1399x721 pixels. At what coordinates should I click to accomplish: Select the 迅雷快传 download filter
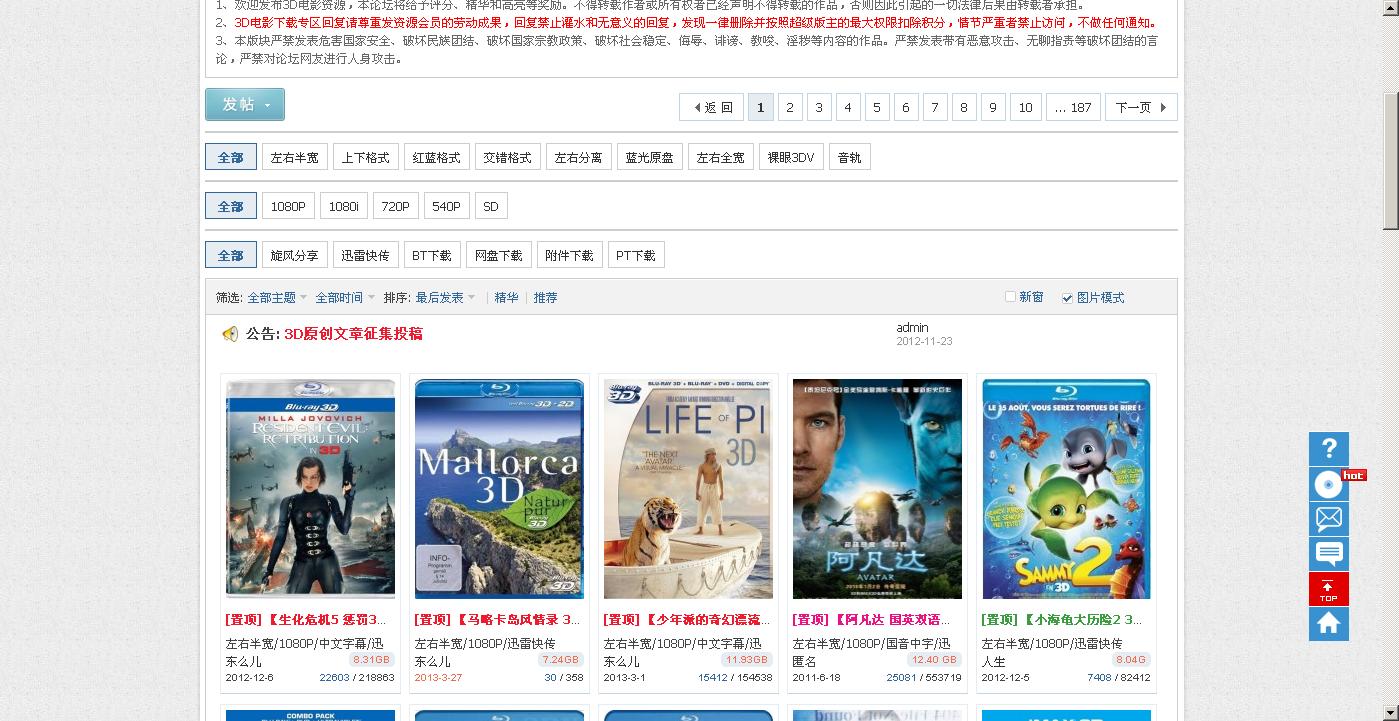pos(365,255)
